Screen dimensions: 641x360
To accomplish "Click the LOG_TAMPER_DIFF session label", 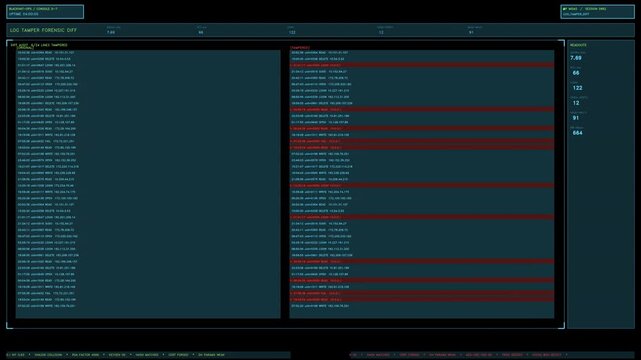I will (576, 14).
